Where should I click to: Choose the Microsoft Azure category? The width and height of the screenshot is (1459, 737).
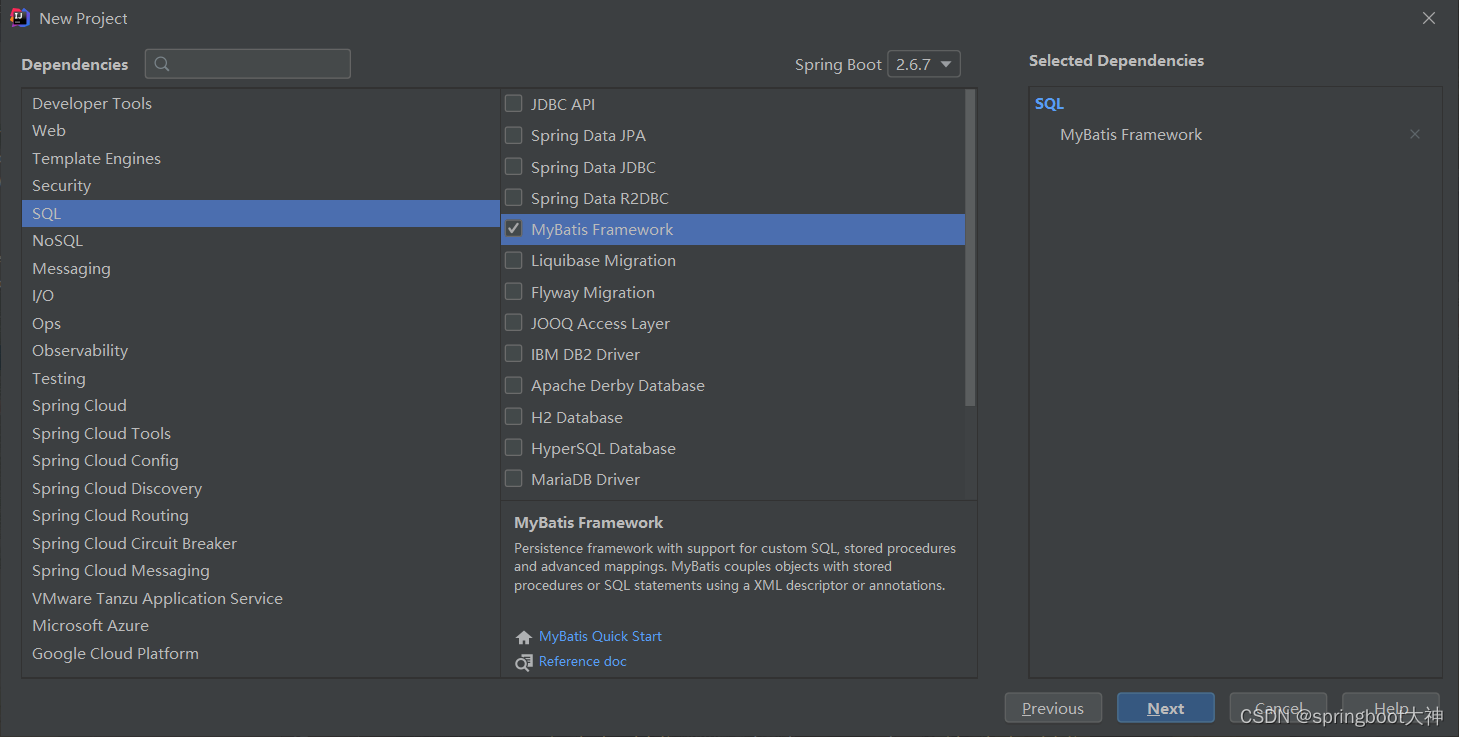pos(260,626)
